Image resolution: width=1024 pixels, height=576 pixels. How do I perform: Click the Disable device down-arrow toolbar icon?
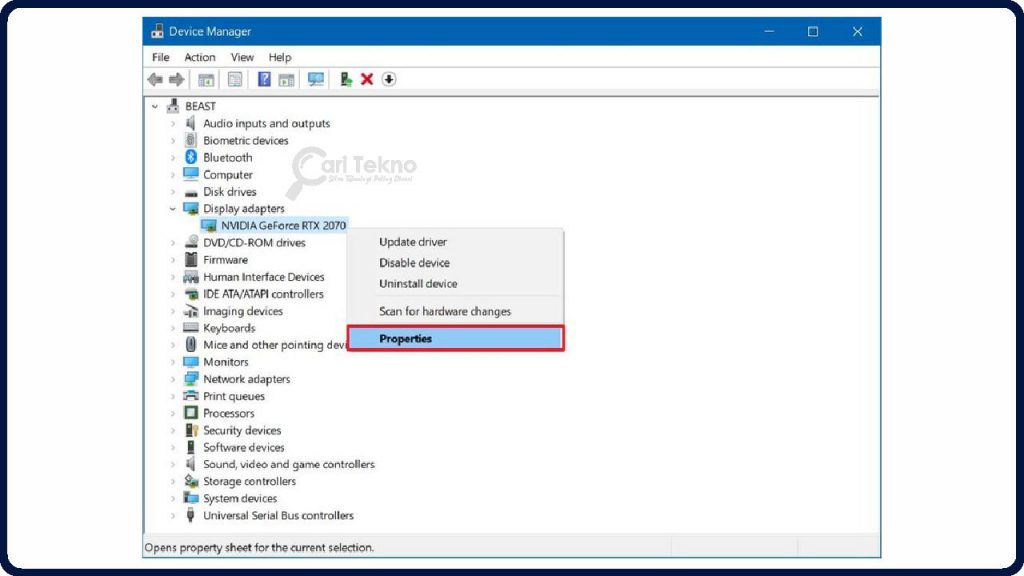389,79
